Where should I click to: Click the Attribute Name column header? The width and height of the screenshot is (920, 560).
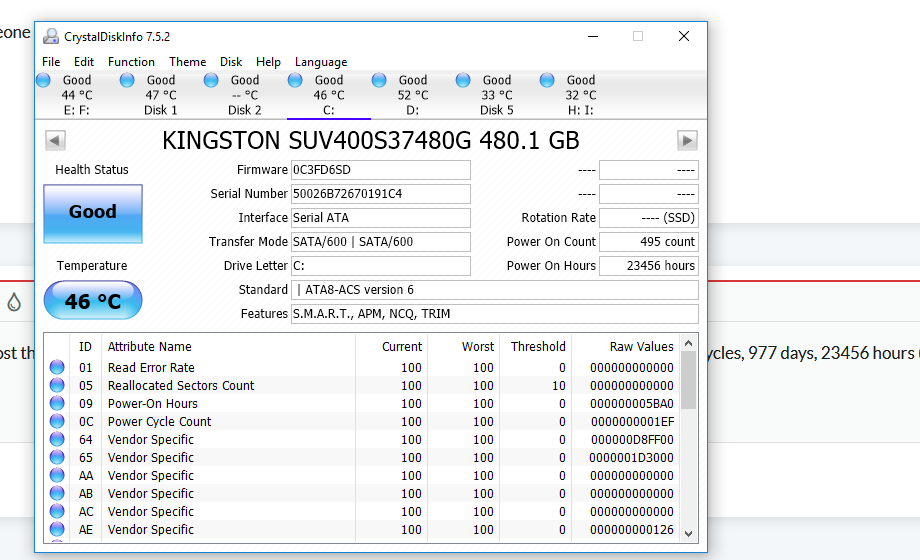(x=150, y=346)
